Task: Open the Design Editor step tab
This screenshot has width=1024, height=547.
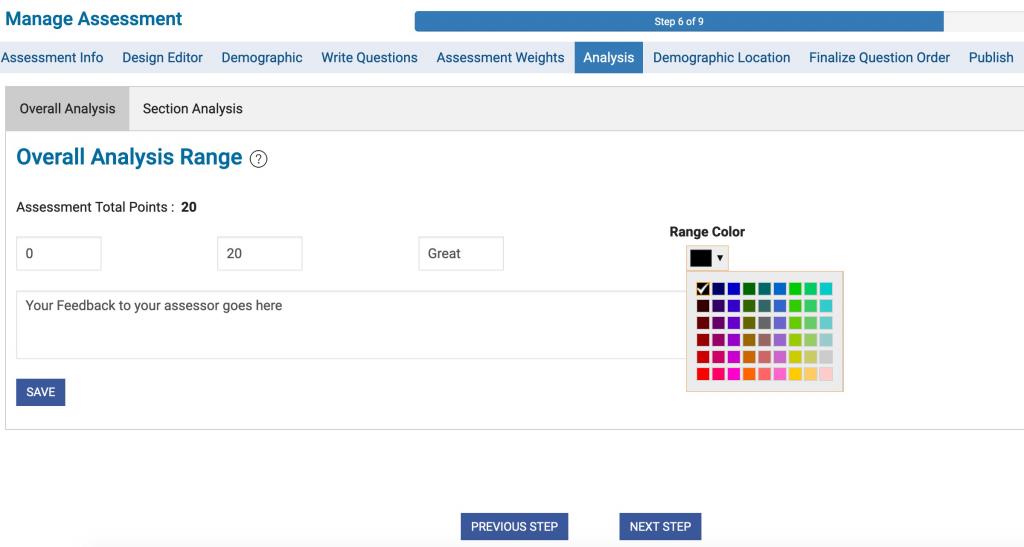Action: (x=162, y=57)
